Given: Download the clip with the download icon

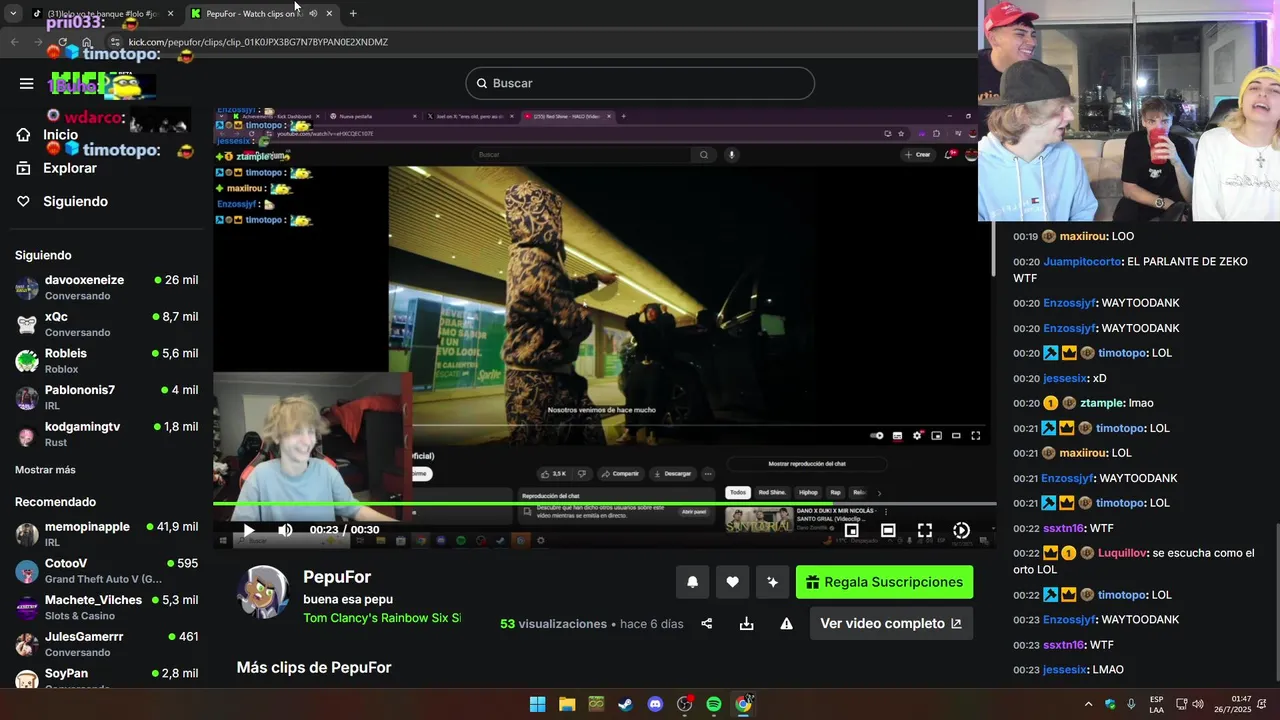Looking at the screenshot, I should point(746,623).
